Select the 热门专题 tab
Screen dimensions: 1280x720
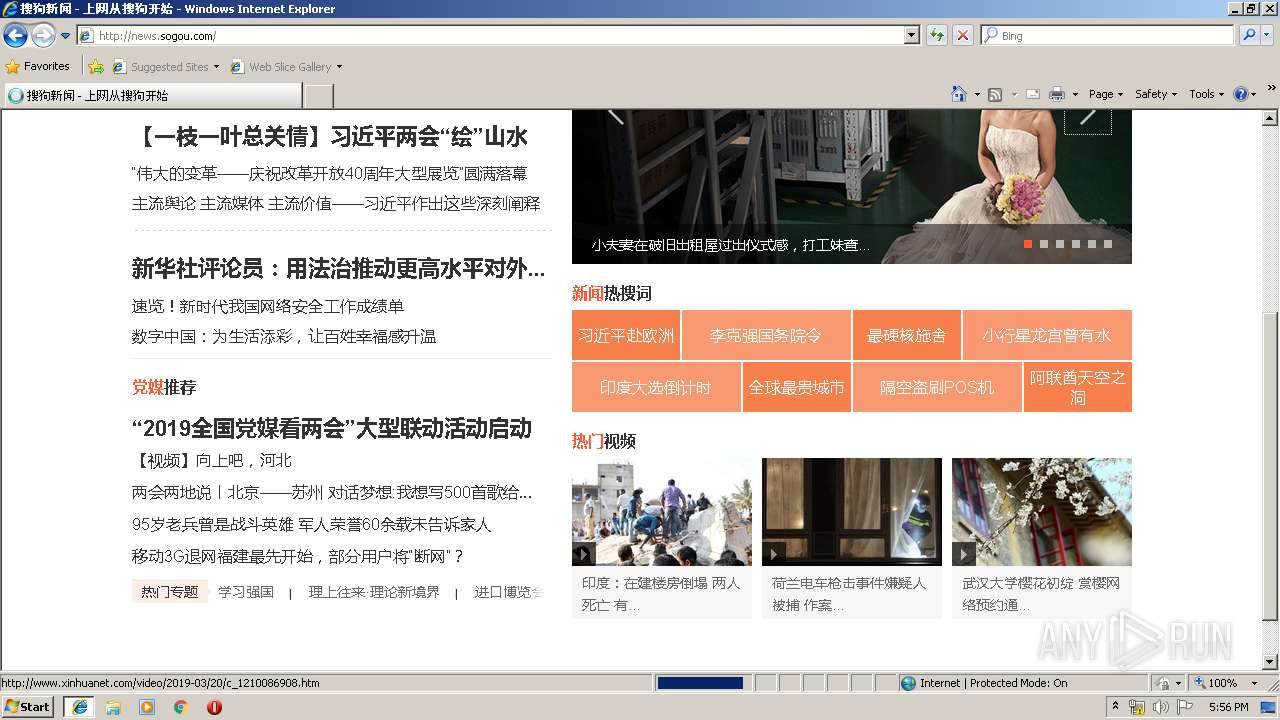click(170, 592)
